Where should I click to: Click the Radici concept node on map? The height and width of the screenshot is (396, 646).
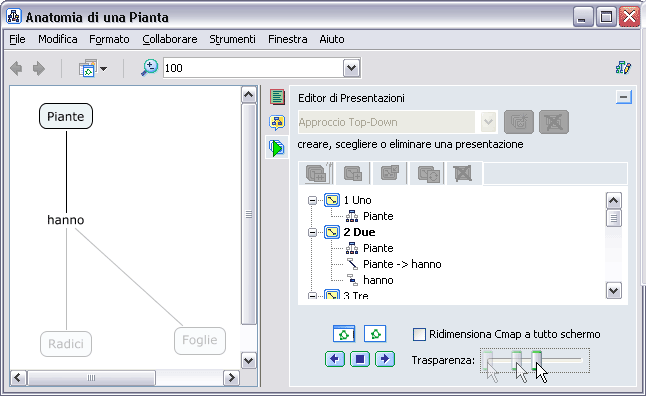pyautogui.click(x=66, y=344)
